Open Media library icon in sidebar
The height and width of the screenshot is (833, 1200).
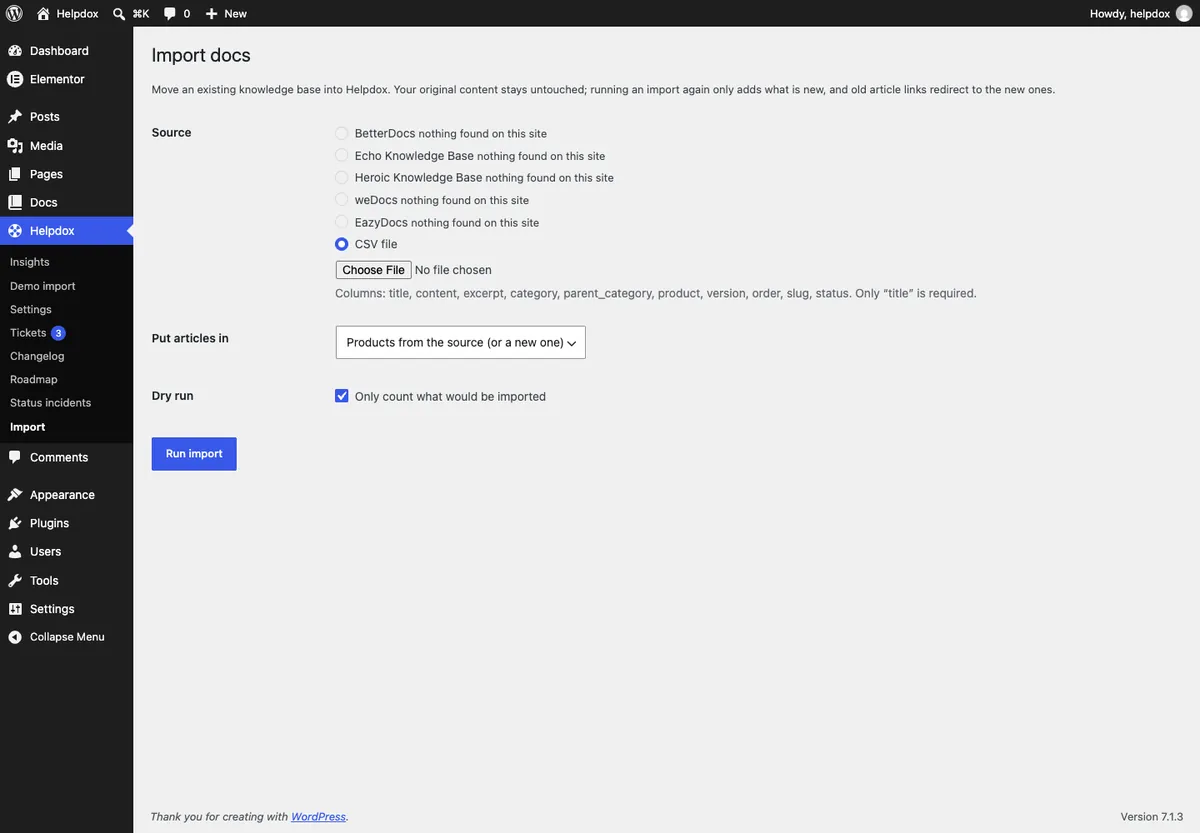(15, 145)
